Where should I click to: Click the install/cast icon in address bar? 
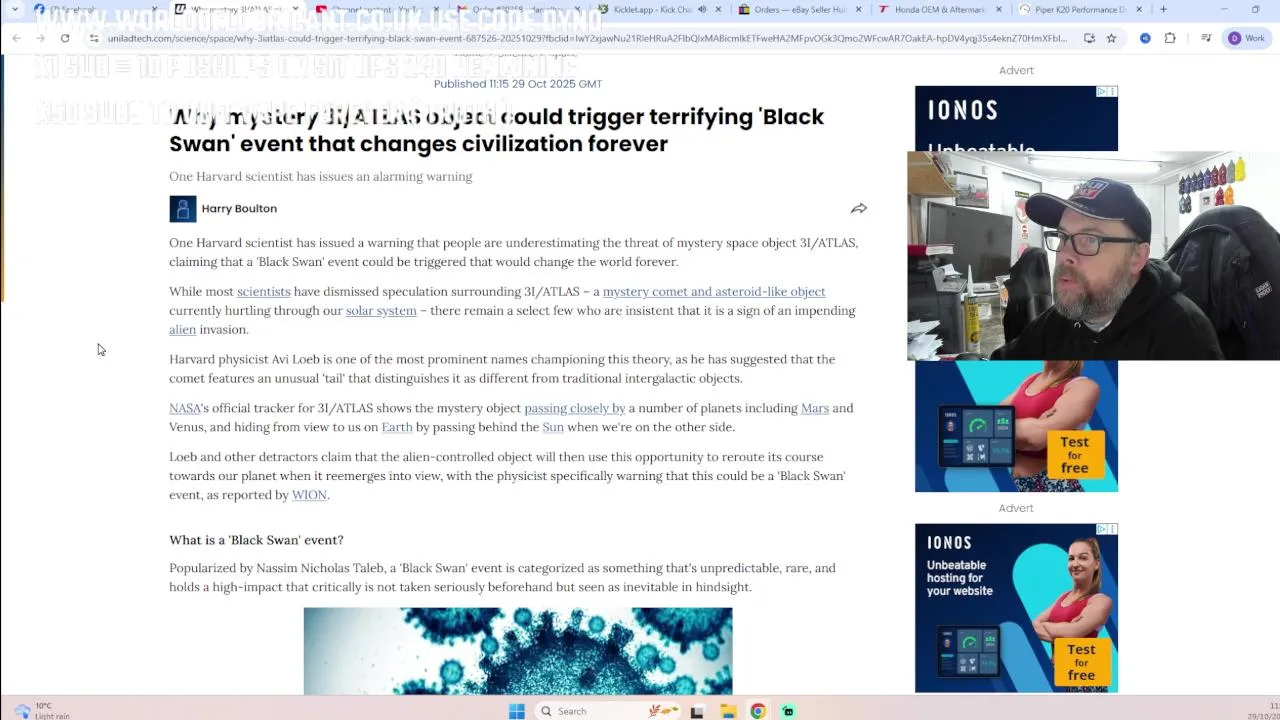click(x=1089, y=38)
